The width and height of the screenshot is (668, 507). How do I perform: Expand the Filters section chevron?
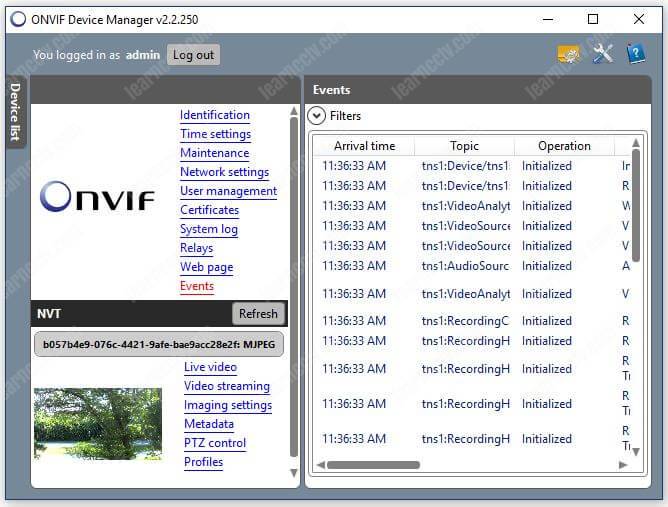[316, 116]
